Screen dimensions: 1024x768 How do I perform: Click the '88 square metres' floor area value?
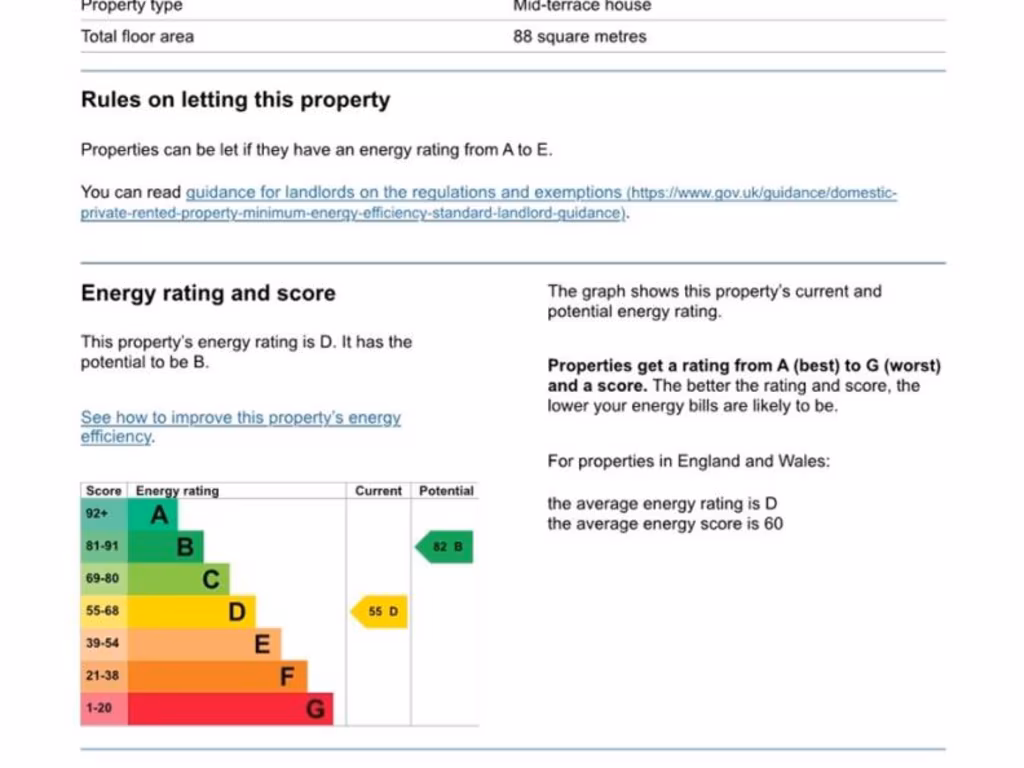coord(580,37)
